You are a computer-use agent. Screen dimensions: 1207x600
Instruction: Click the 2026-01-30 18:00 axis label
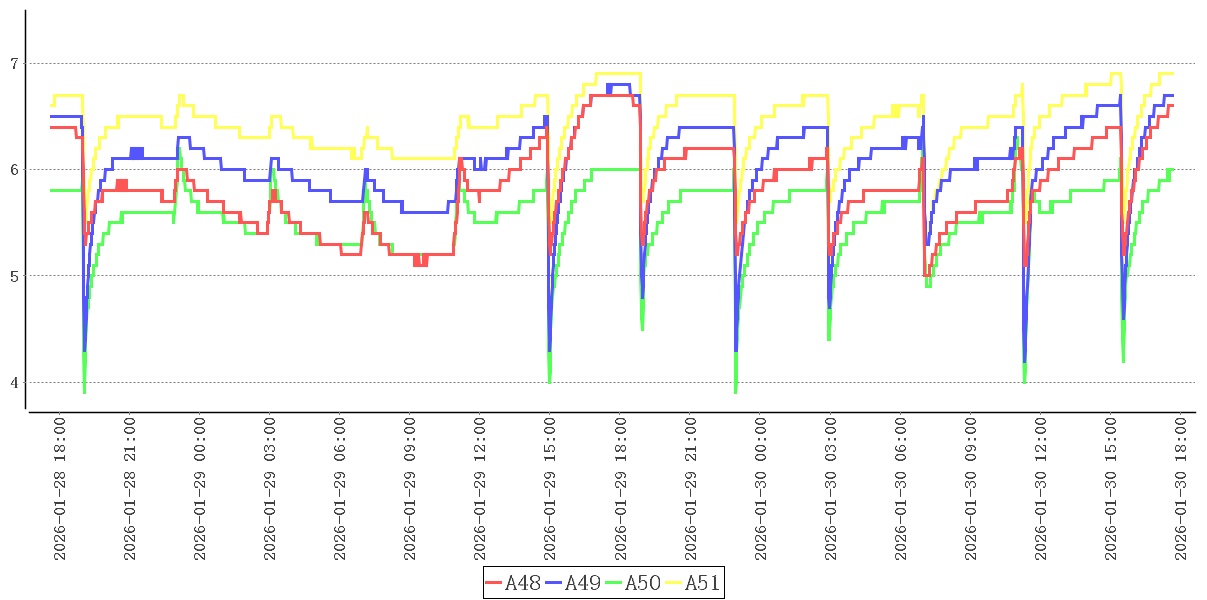1181,489
